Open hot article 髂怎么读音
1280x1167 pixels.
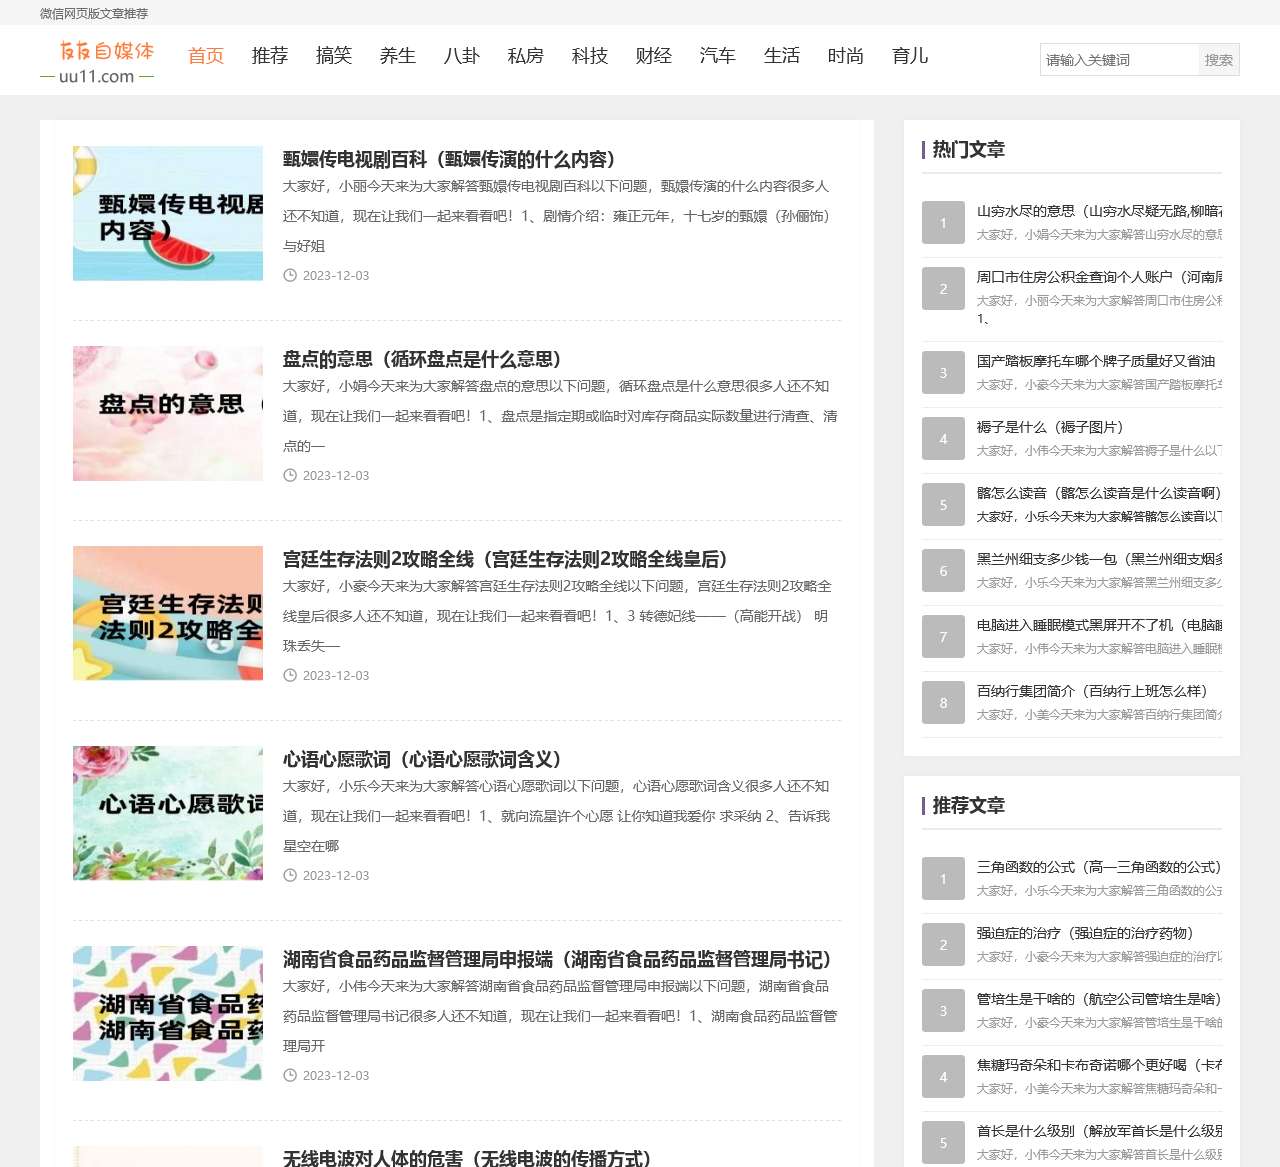[1099, 493]
